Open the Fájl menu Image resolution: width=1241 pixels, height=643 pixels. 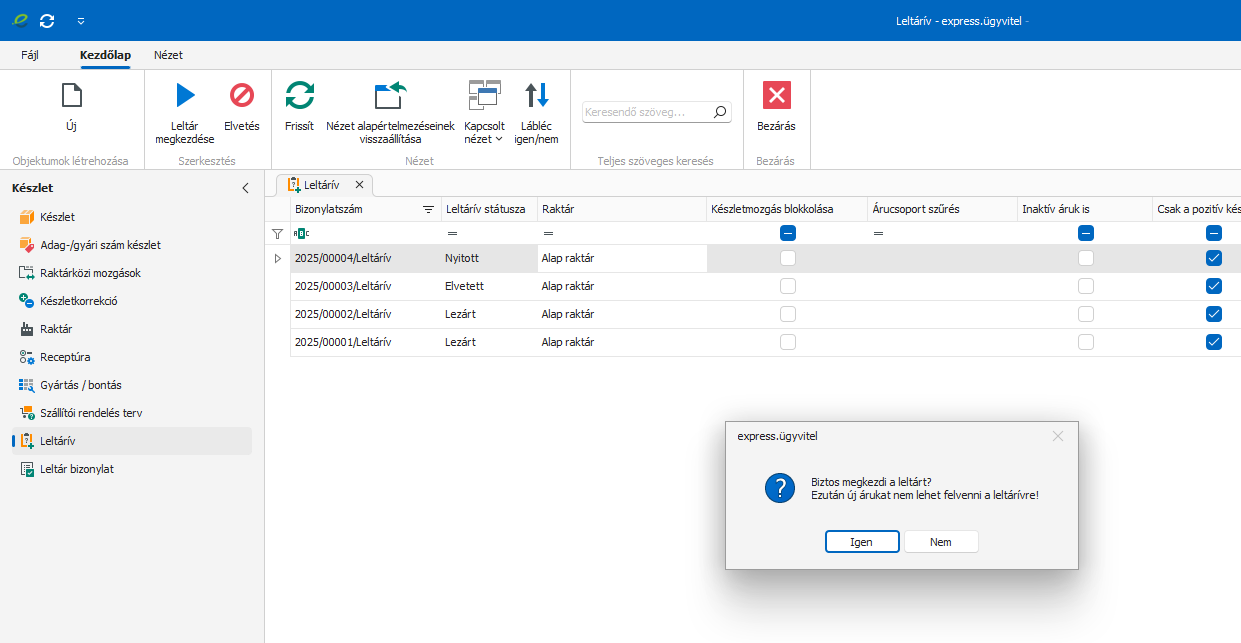(x=30, y=55)
